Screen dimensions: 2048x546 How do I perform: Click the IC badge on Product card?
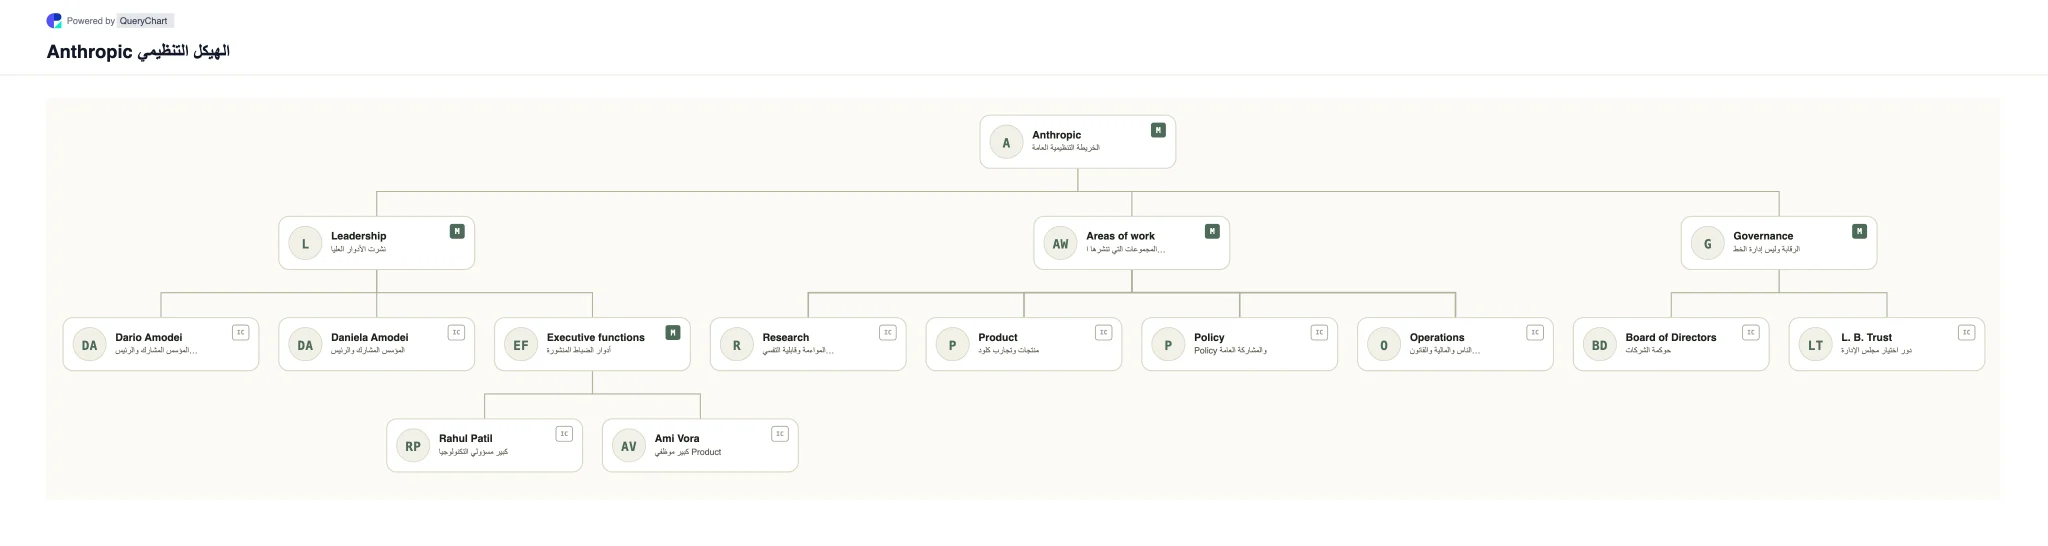[x=1104, y=332]
